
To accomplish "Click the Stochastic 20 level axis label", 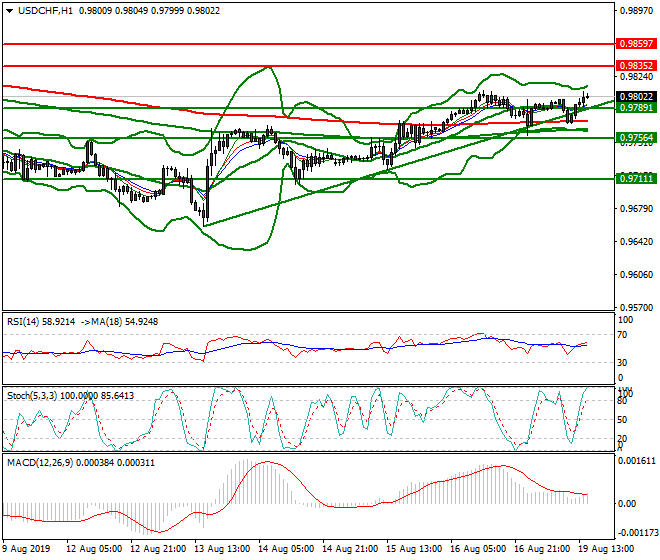I will pos(622,439).
